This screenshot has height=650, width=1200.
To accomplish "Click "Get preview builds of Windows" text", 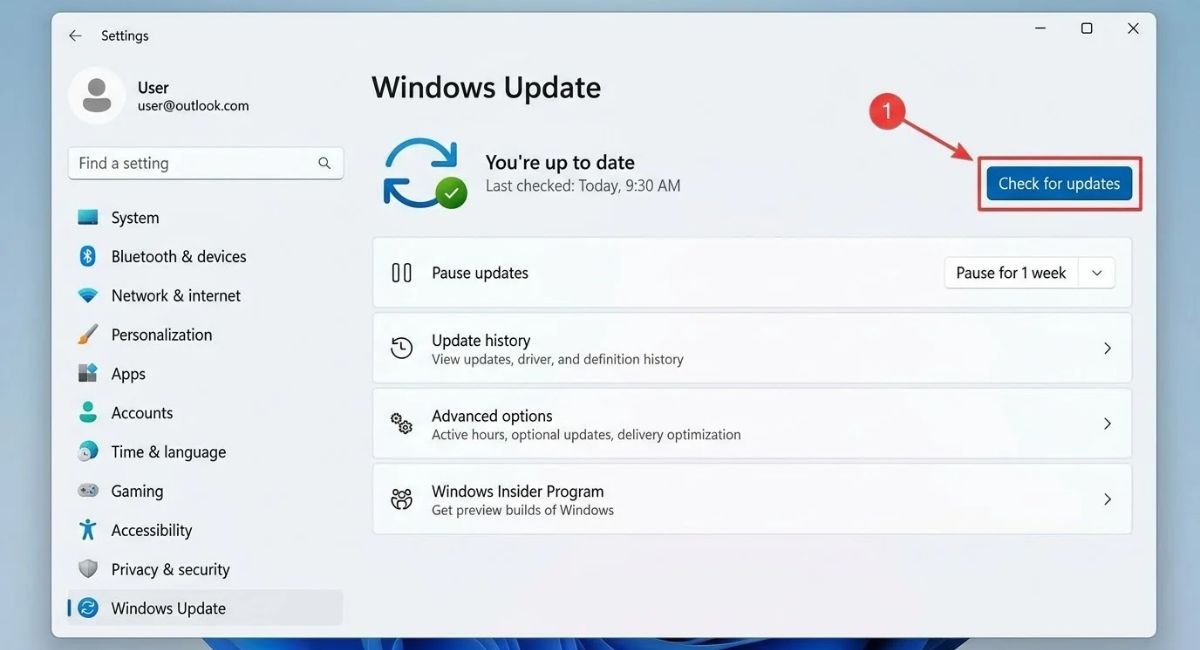I will pos(523,510).
